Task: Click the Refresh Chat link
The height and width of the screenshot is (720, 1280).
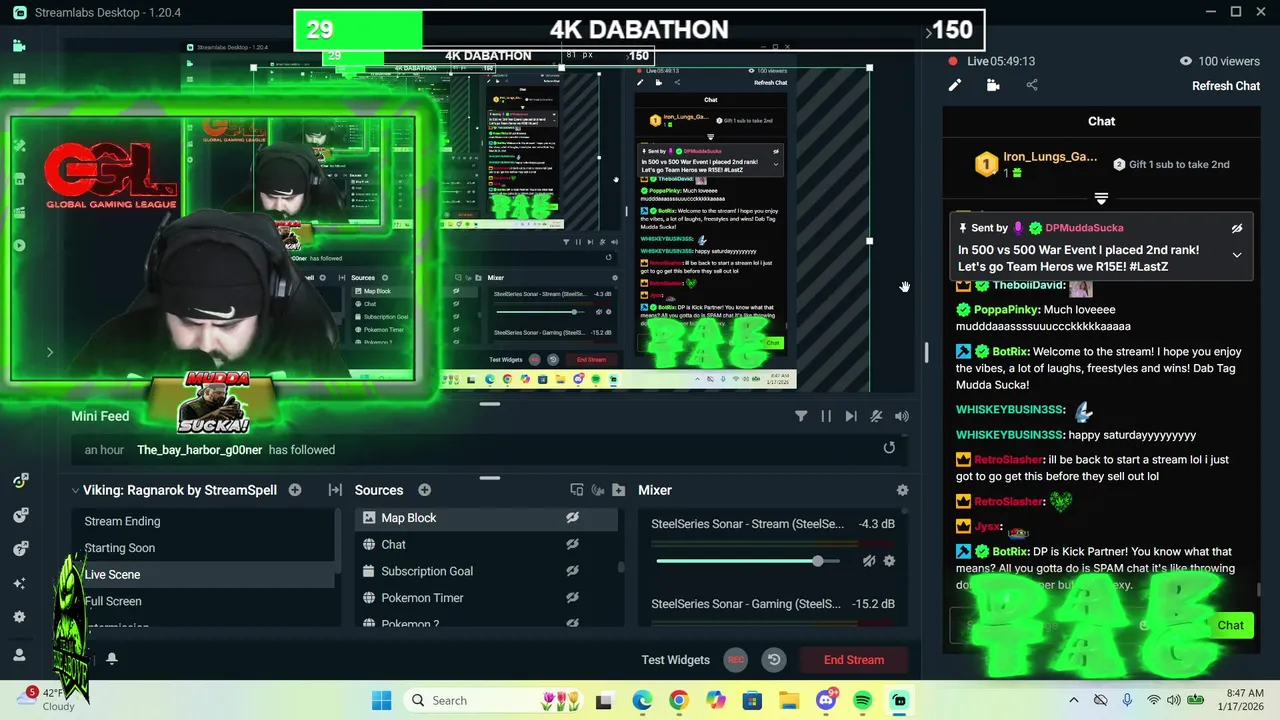Action: pos(1226,86)
